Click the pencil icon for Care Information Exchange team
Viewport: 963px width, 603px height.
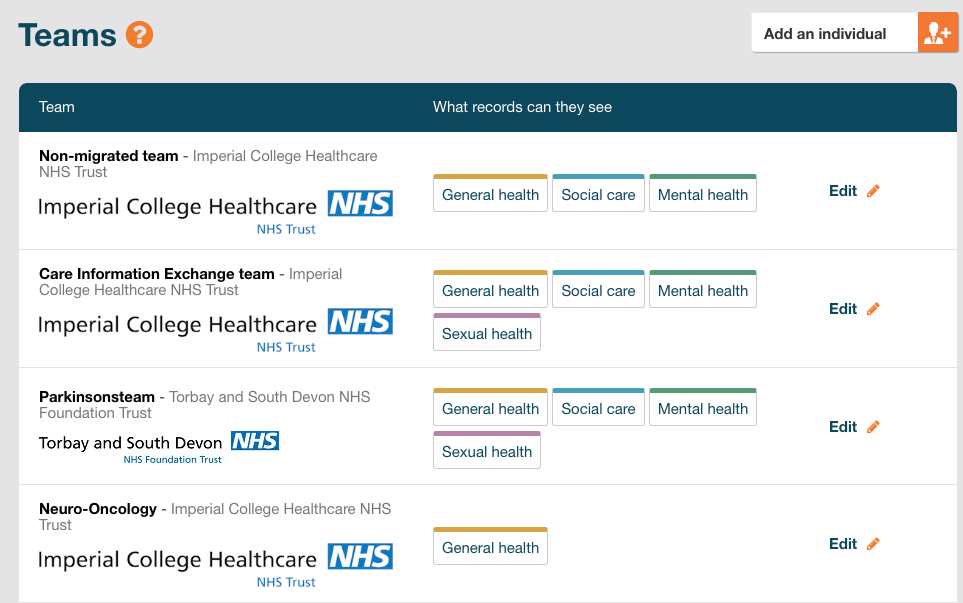tap(873, 308)
